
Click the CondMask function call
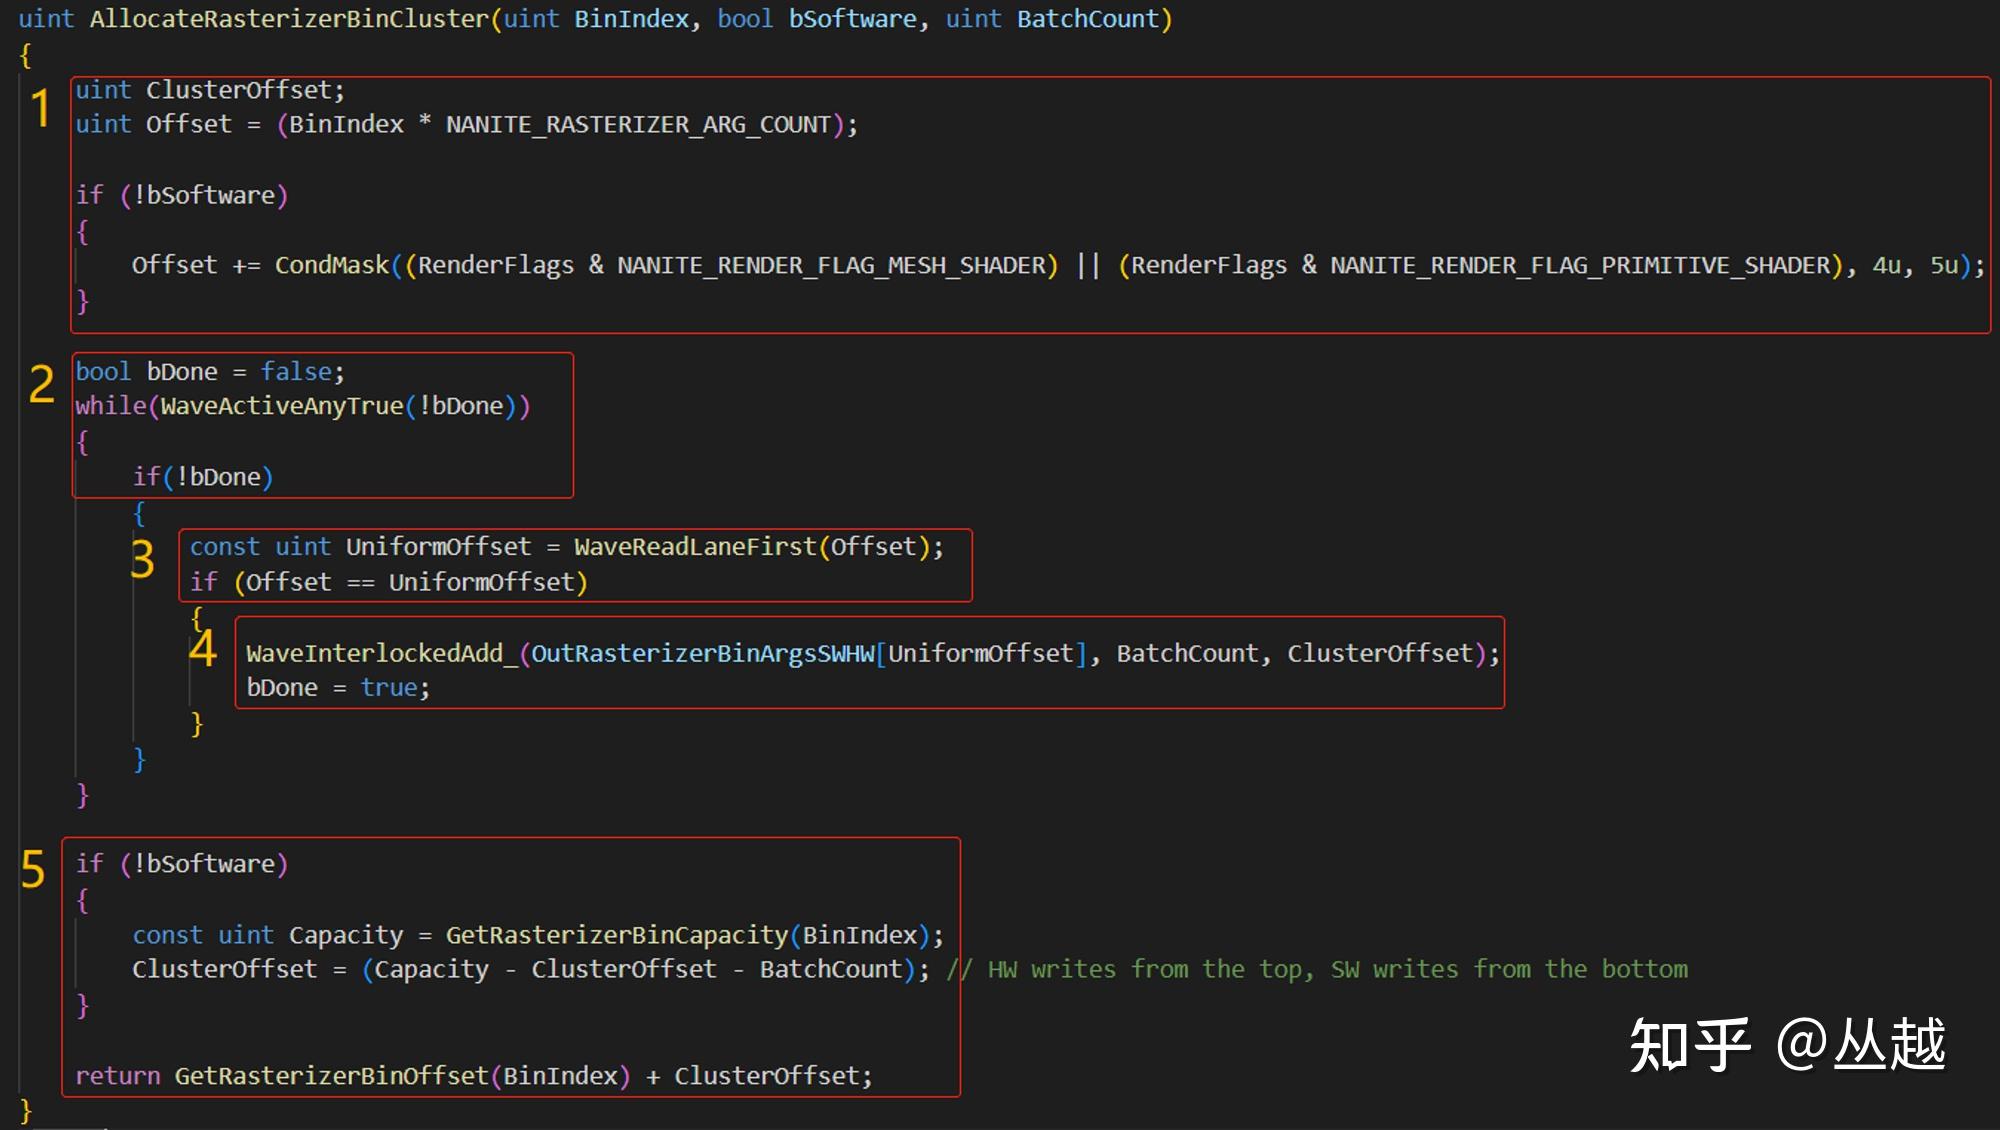click(x=331, y=265)
